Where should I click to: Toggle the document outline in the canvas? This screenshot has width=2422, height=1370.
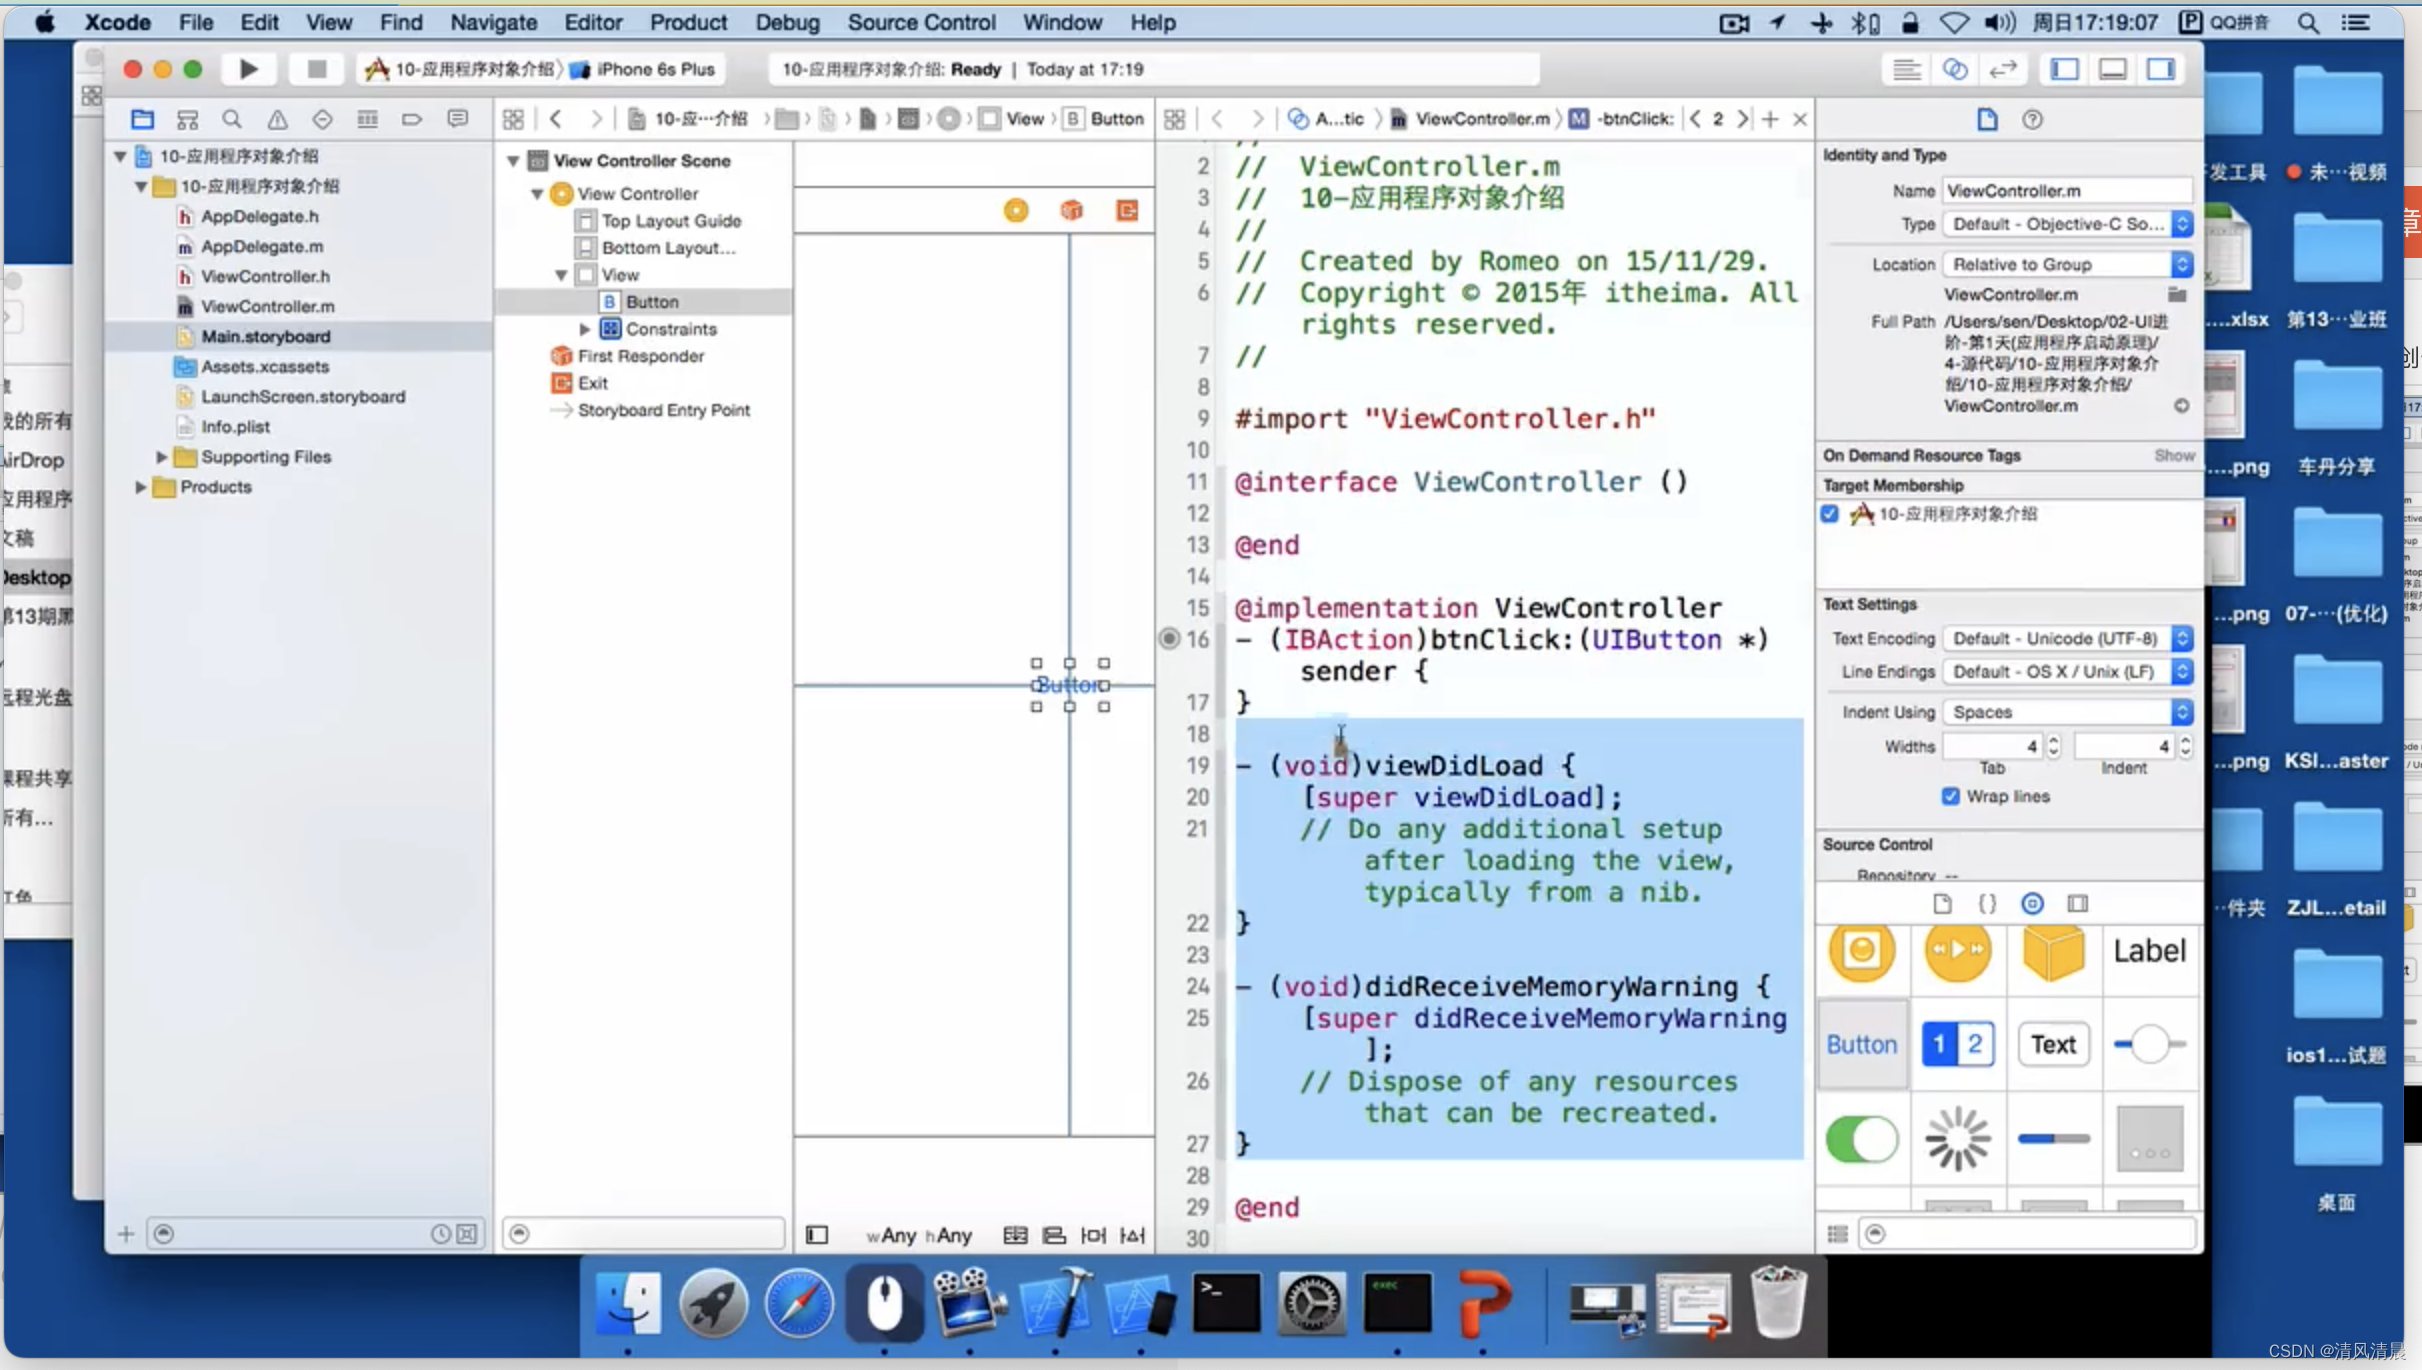817,1235
